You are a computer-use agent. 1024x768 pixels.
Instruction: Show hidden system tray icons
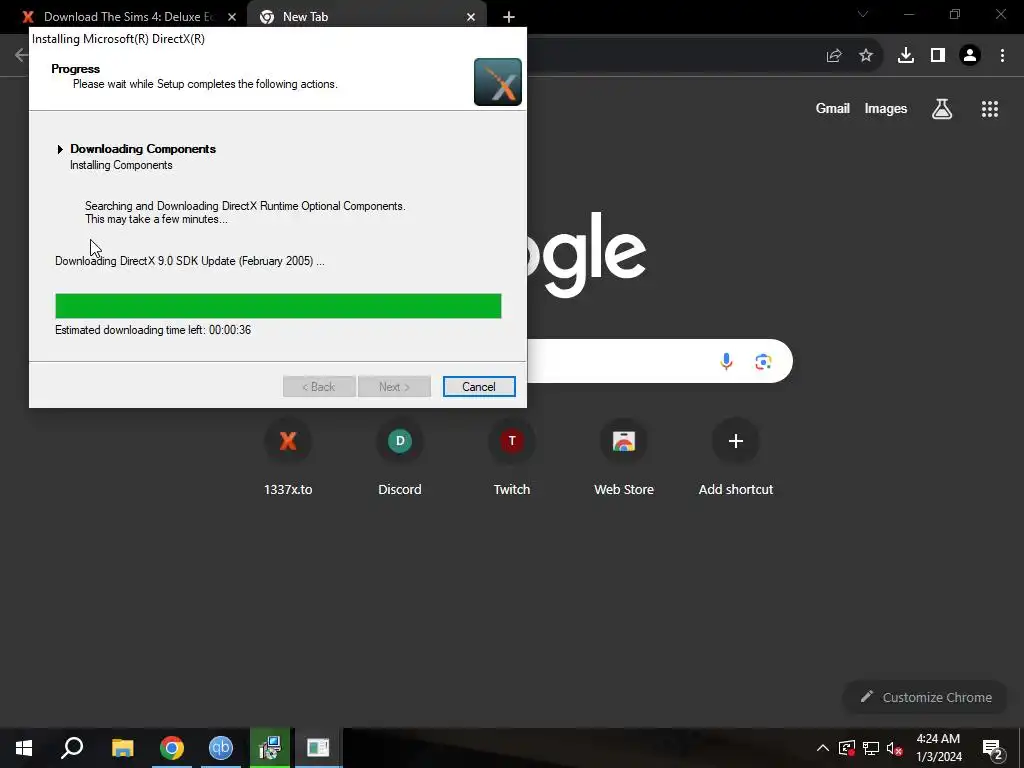coord(823,748)
